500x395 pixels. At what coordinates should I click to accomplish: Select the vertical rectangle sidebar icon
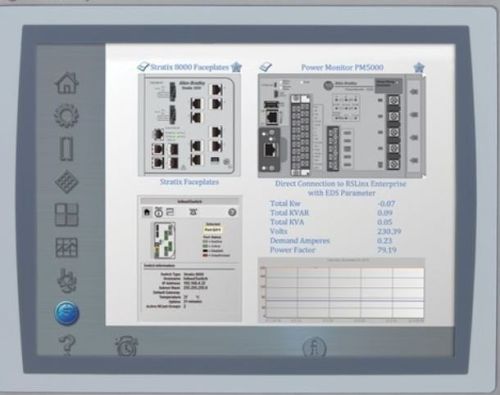[x=67, y=149]
